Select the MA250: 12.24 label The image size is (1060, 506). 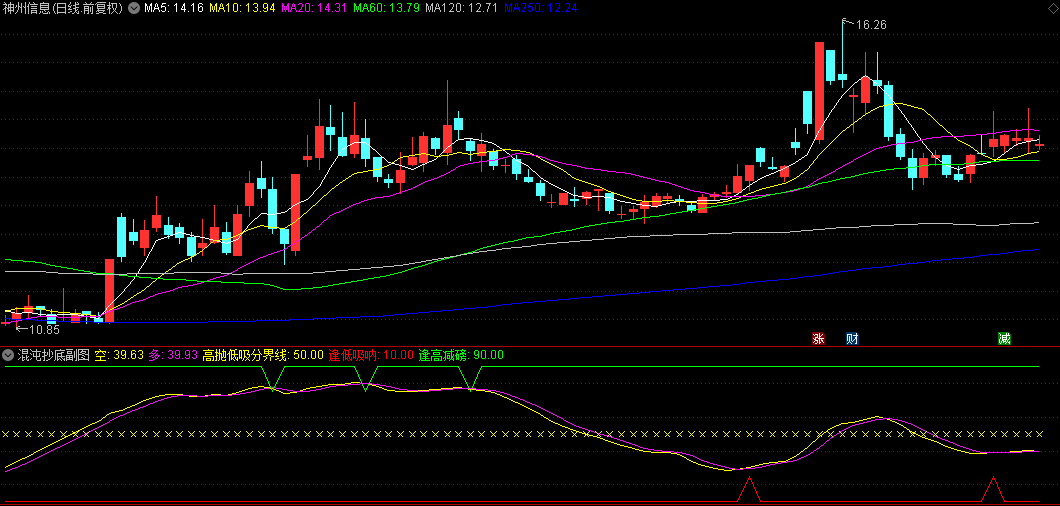[540, 9]
